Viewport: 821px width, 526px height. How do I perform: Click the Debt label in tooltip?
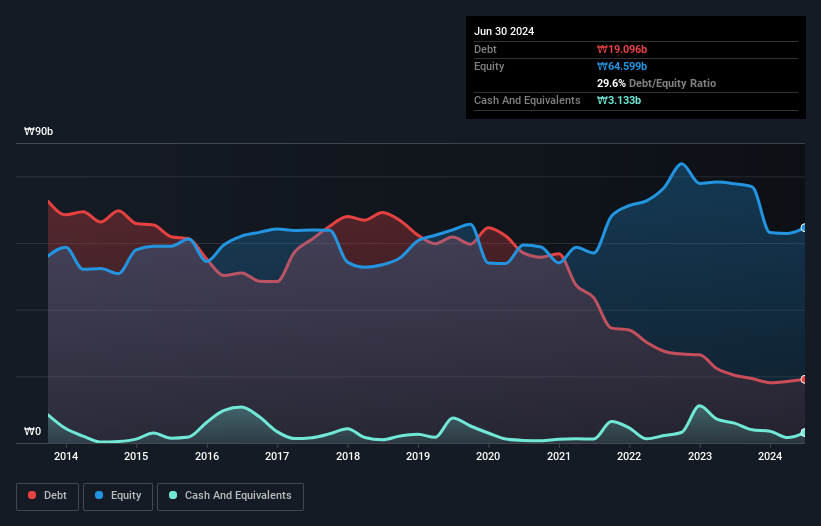(485, 49)
